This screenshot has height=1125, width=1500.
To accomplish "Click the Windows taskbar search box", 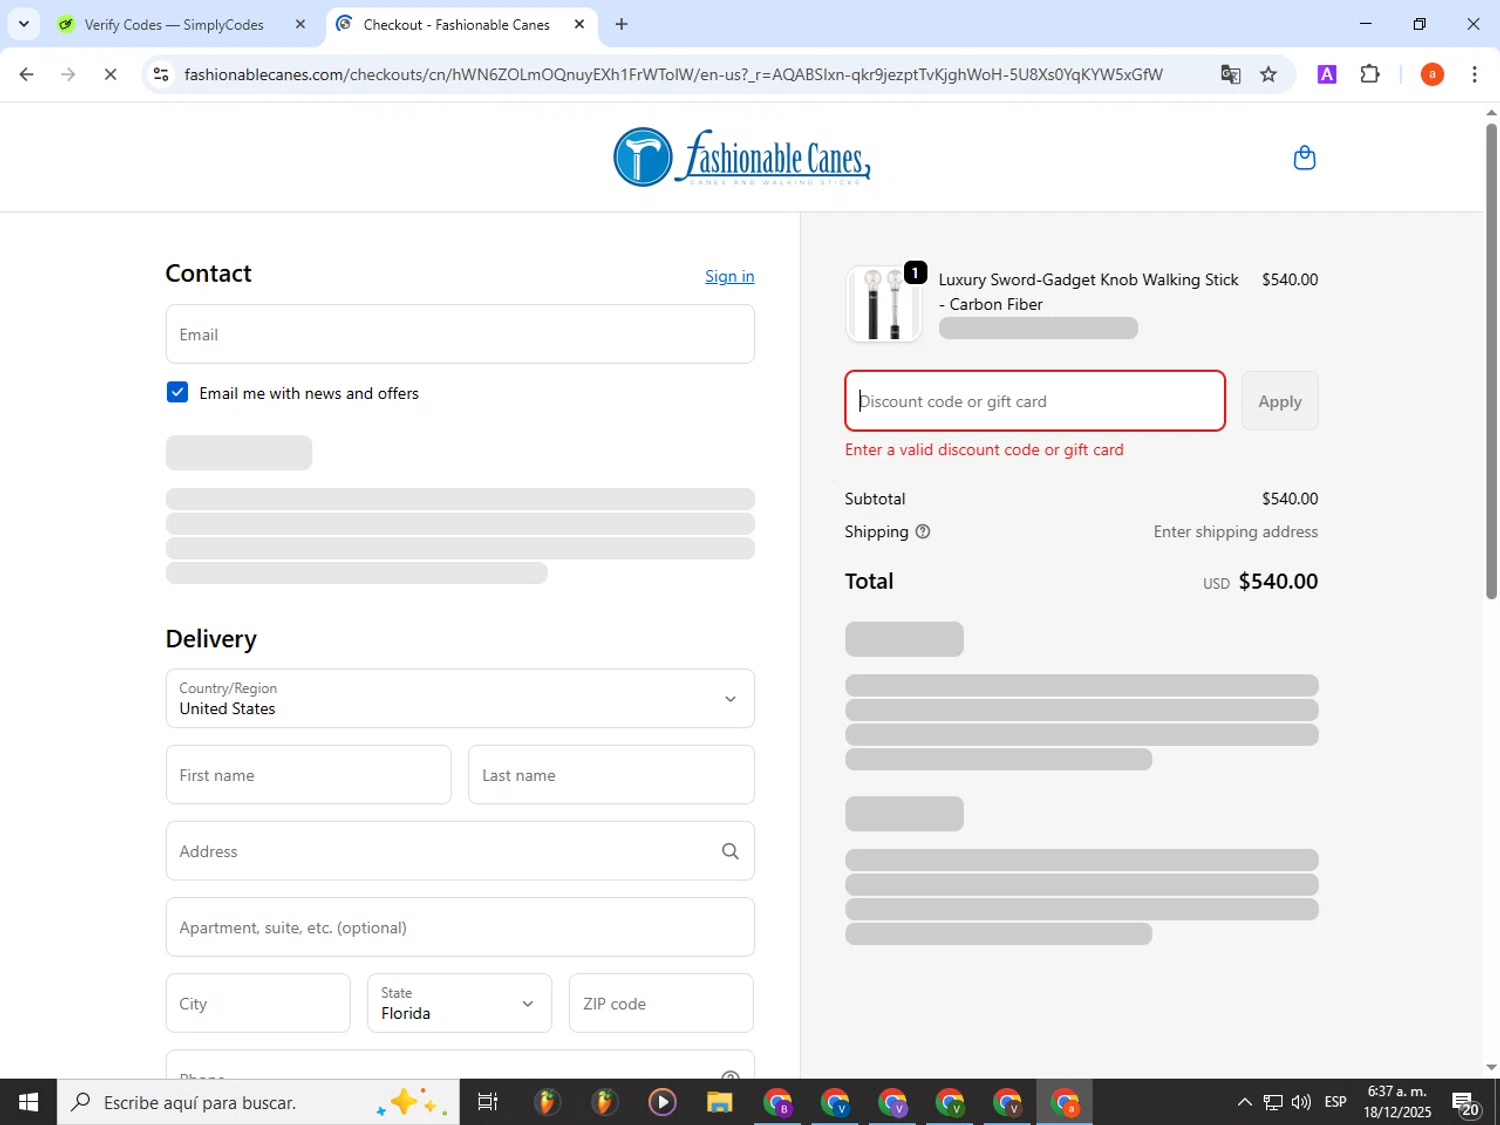I will pyautogui.click(x=258, y=1102).
